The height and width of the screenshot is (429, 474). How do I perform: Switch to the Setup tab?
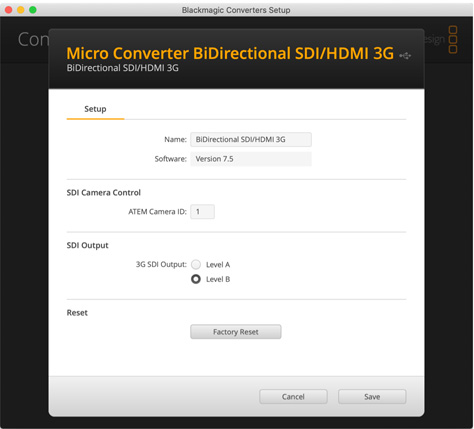(95, 109)
